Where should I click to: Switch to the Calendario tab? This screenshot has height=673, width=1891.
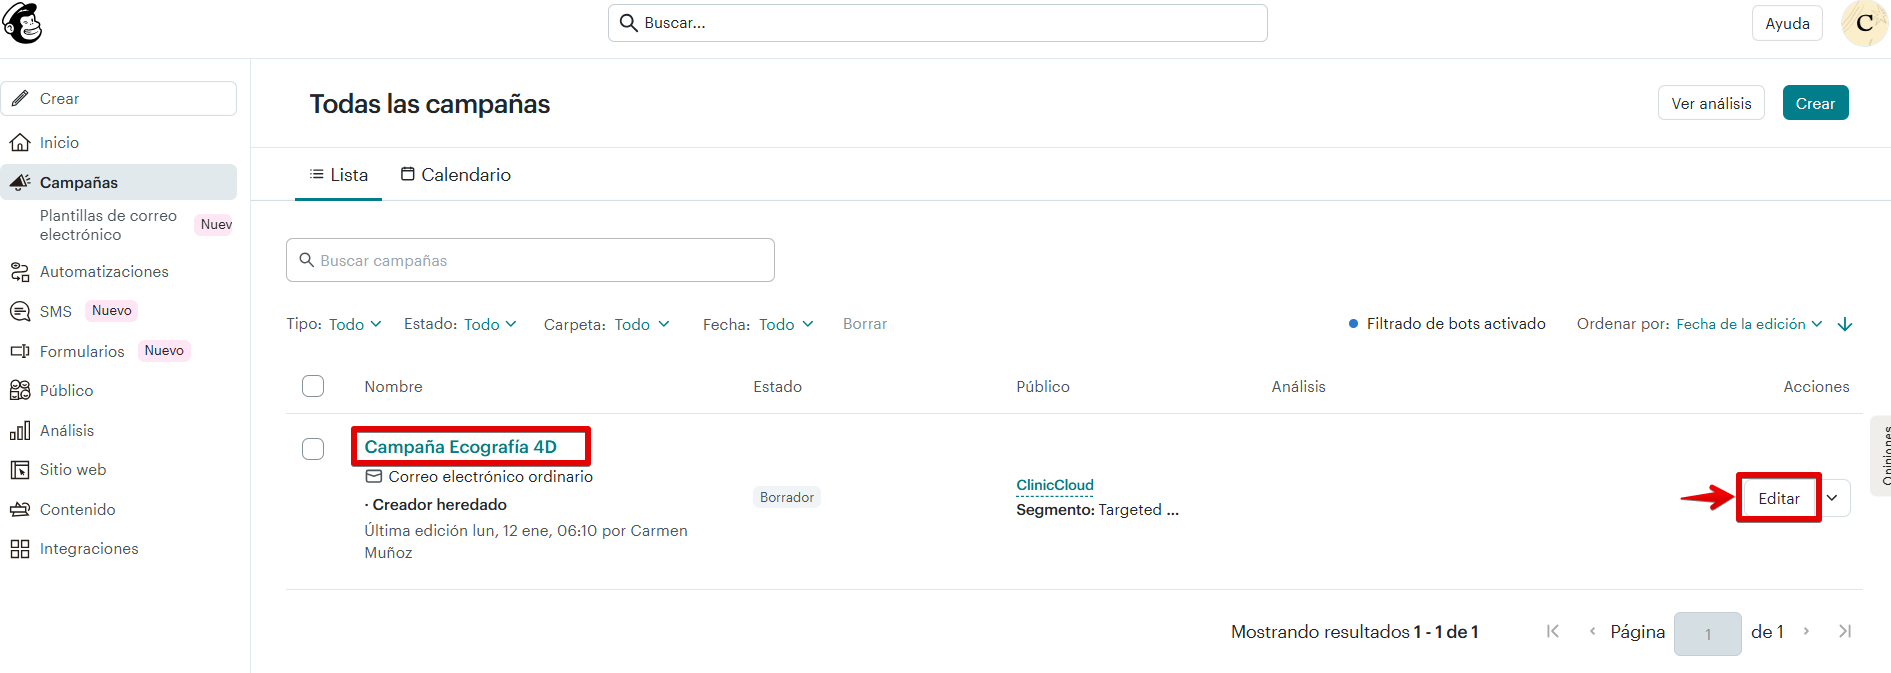pos(455,175)
